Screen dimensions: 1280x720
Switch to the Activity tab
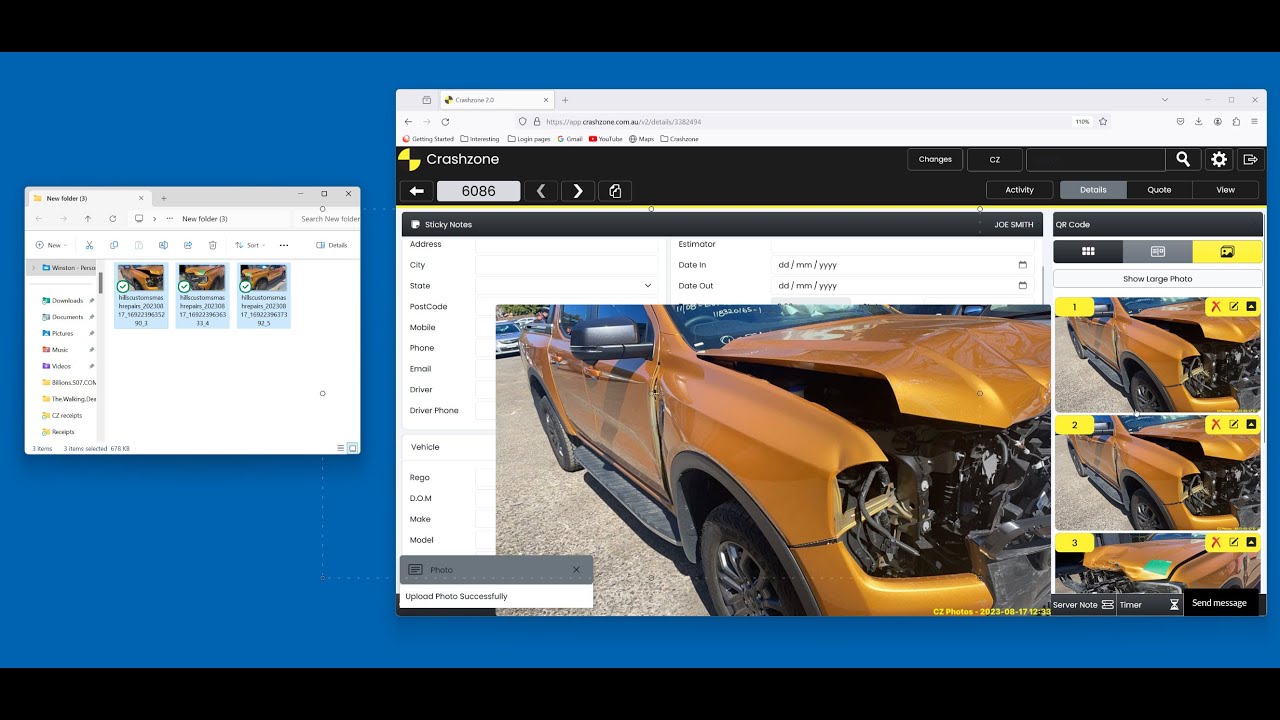pyautogui.click(x=1020, y=190)
